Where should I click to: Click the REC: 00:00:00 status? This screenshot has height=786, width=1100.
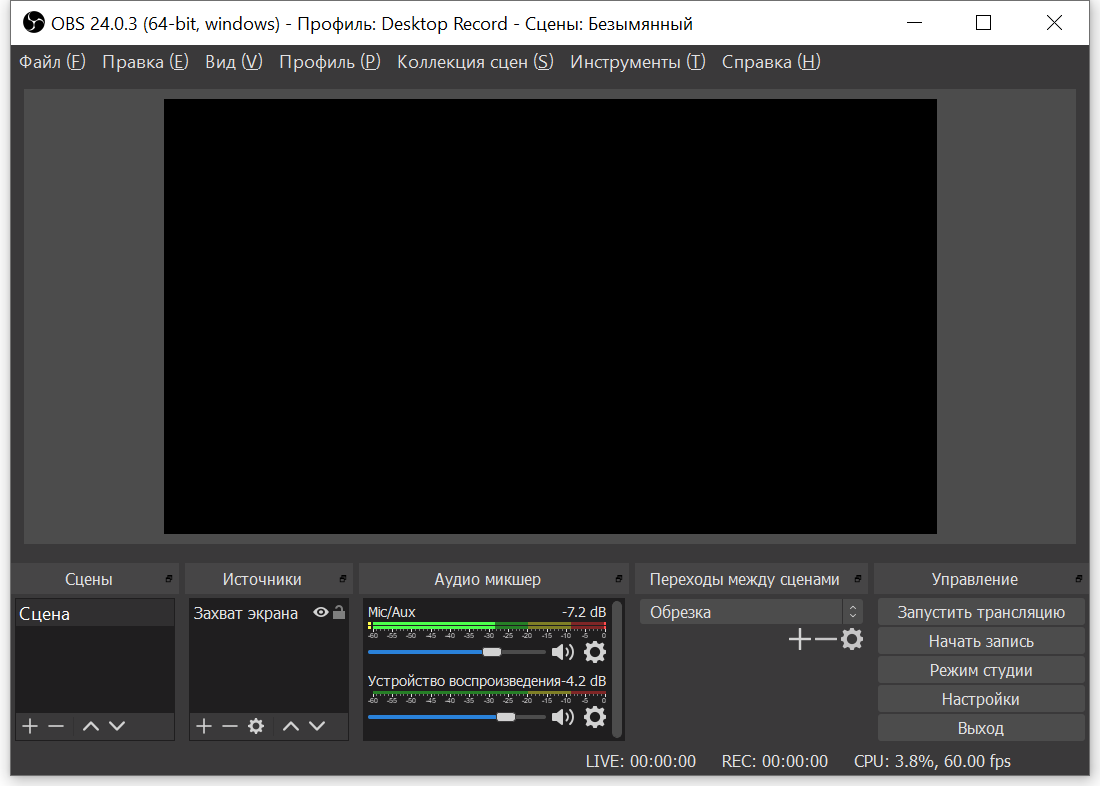coord(774,761)
